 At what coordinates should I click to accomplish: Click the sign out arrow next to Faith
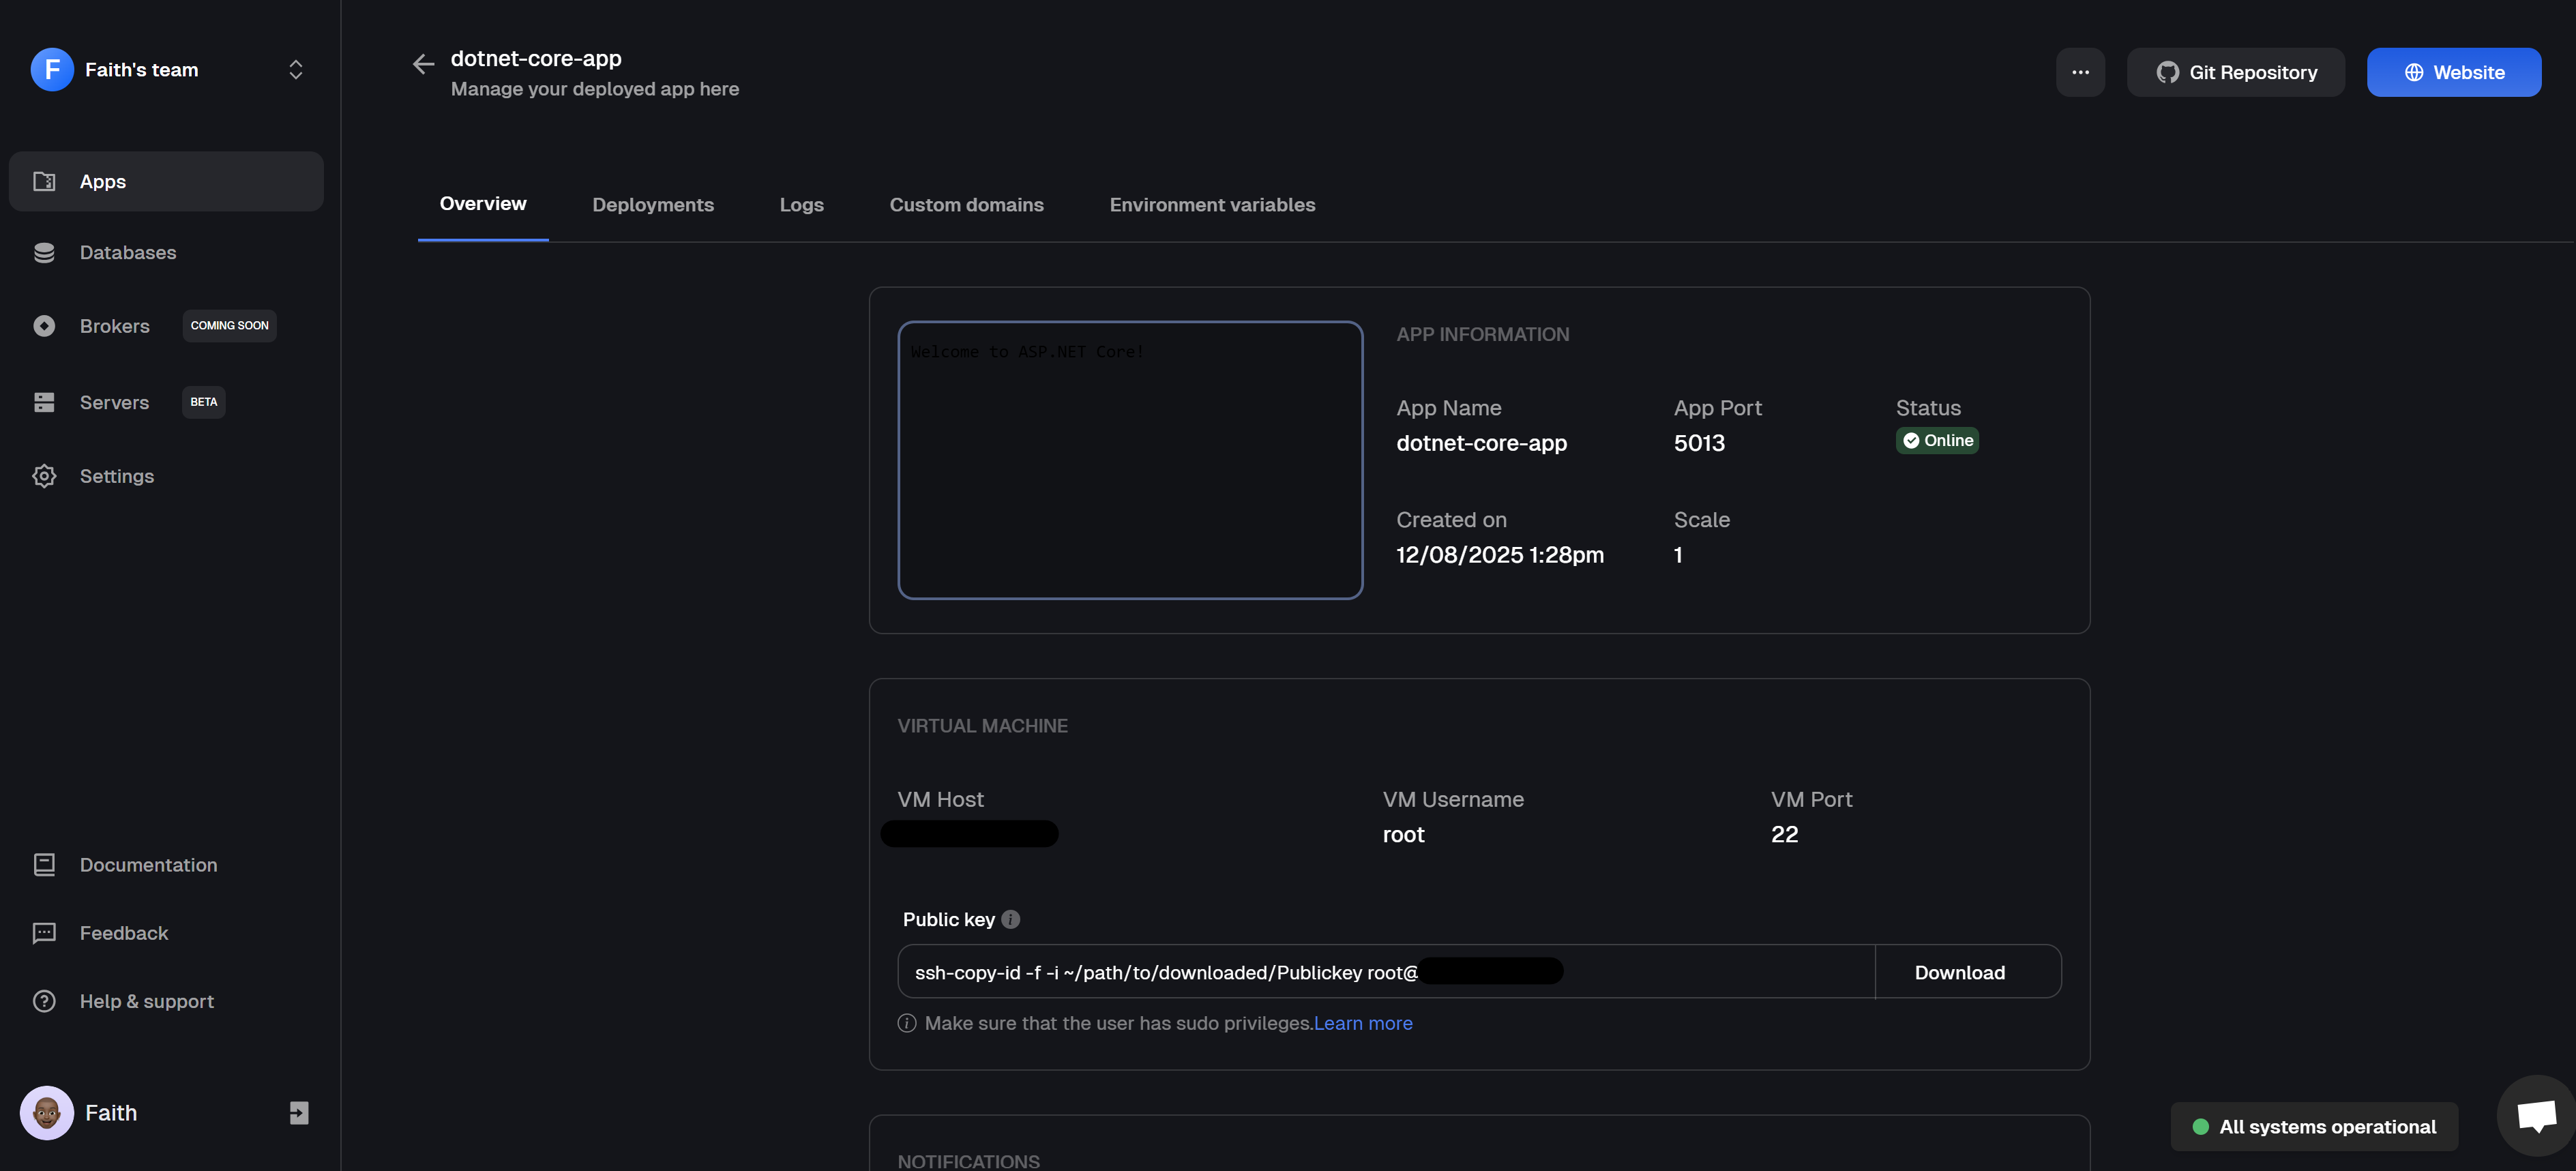tap(297, 1112)
